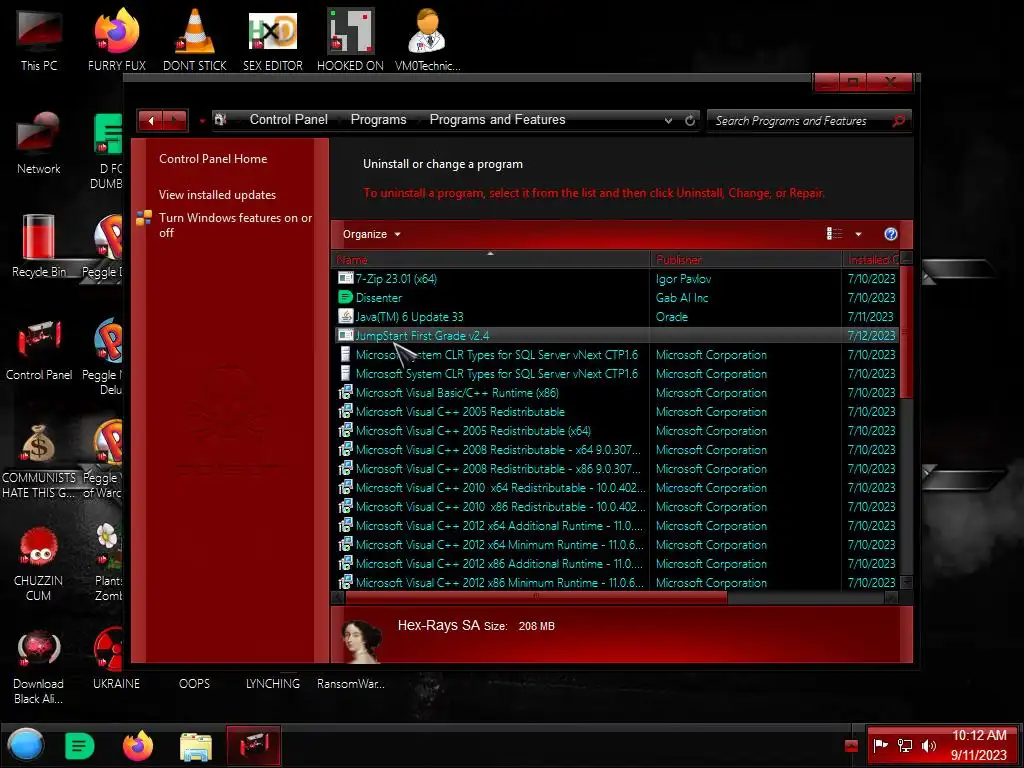
Task: Open the LYNCHING desktop item
Action: 272,683
